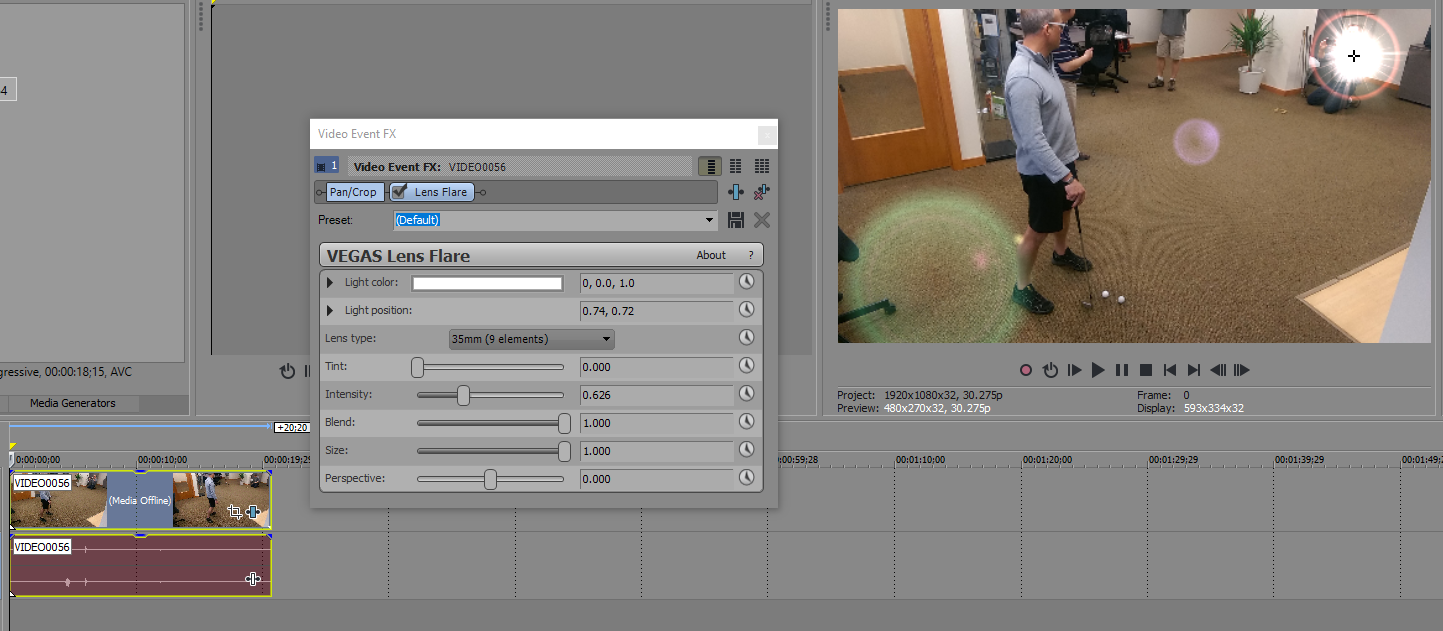The width and height of the screenshot is (1443, 631).
Task: Switch to the single-column plug-in layout view
Action: pyautogui.click(x=710, y=166)
